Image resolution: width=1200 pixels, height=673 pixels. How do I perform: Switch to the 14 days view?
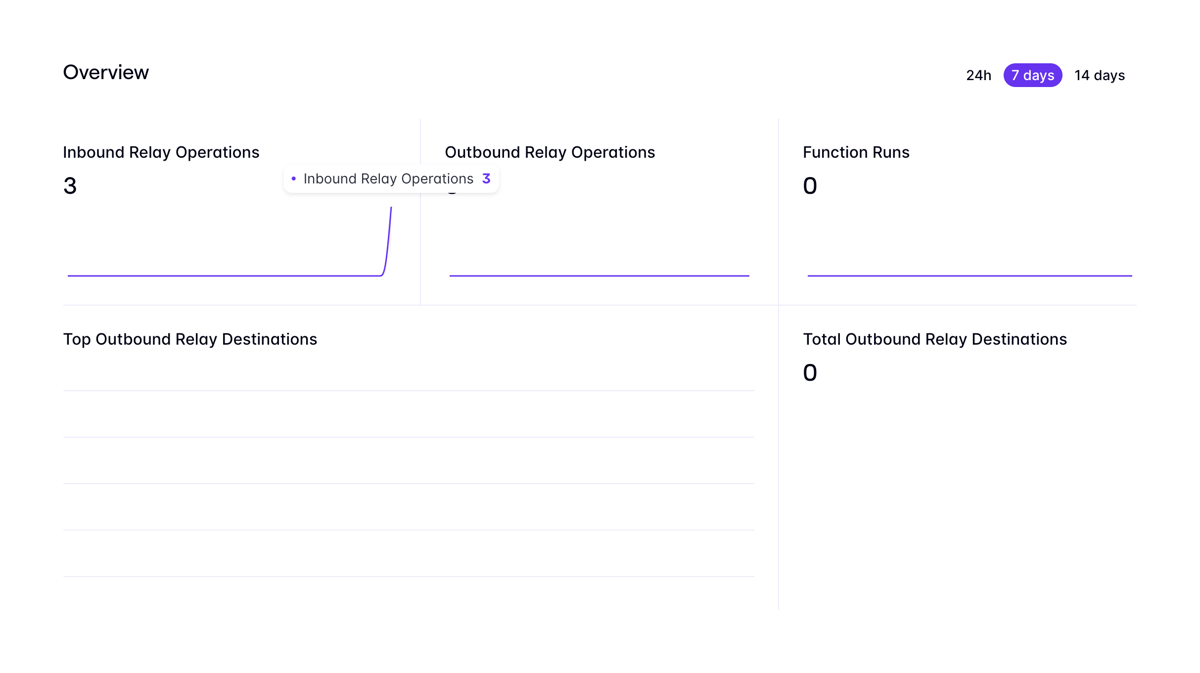coord(1099,75)
